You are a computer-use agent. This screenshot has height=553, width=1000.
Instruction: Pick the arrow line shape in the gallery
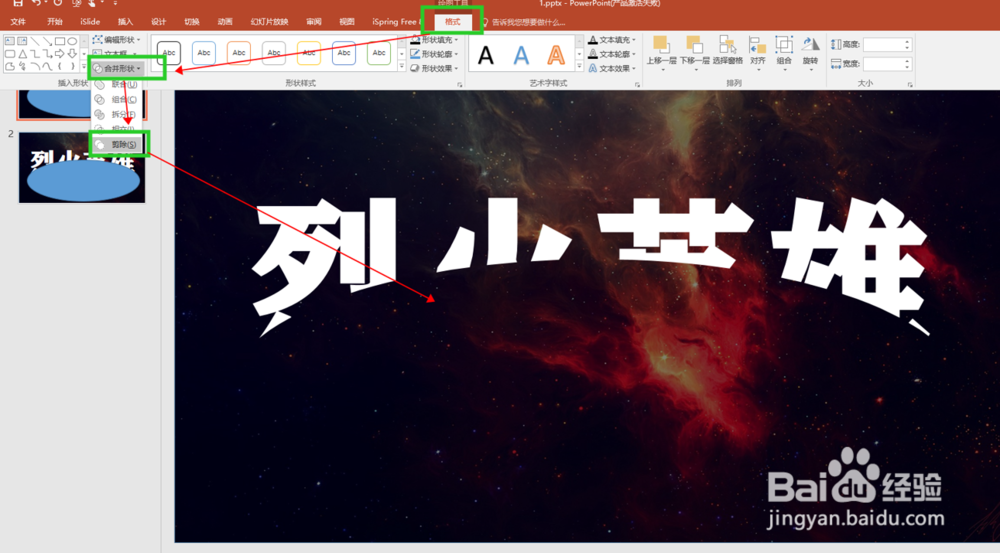pyautogui.click(x=47, y=41)
